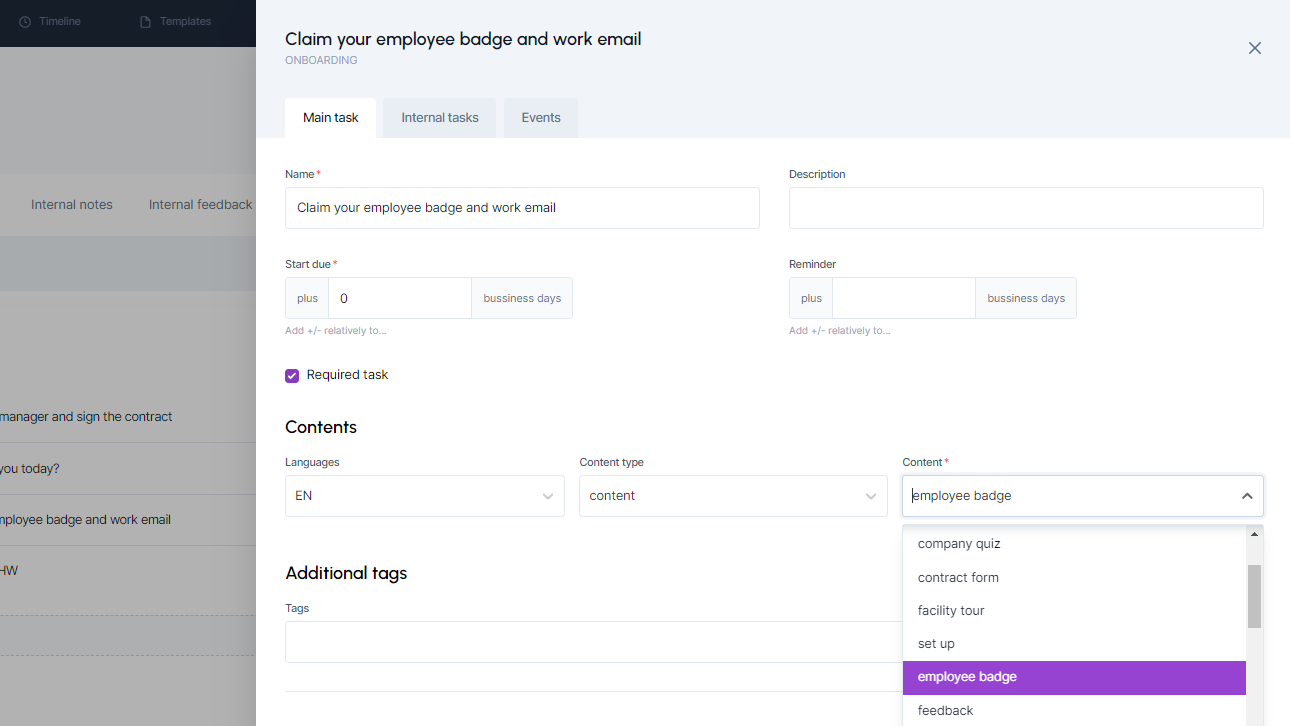Open the Internal notes tab in the background
The width and height of the screenshot is (1290, 726).
[72, 205]
